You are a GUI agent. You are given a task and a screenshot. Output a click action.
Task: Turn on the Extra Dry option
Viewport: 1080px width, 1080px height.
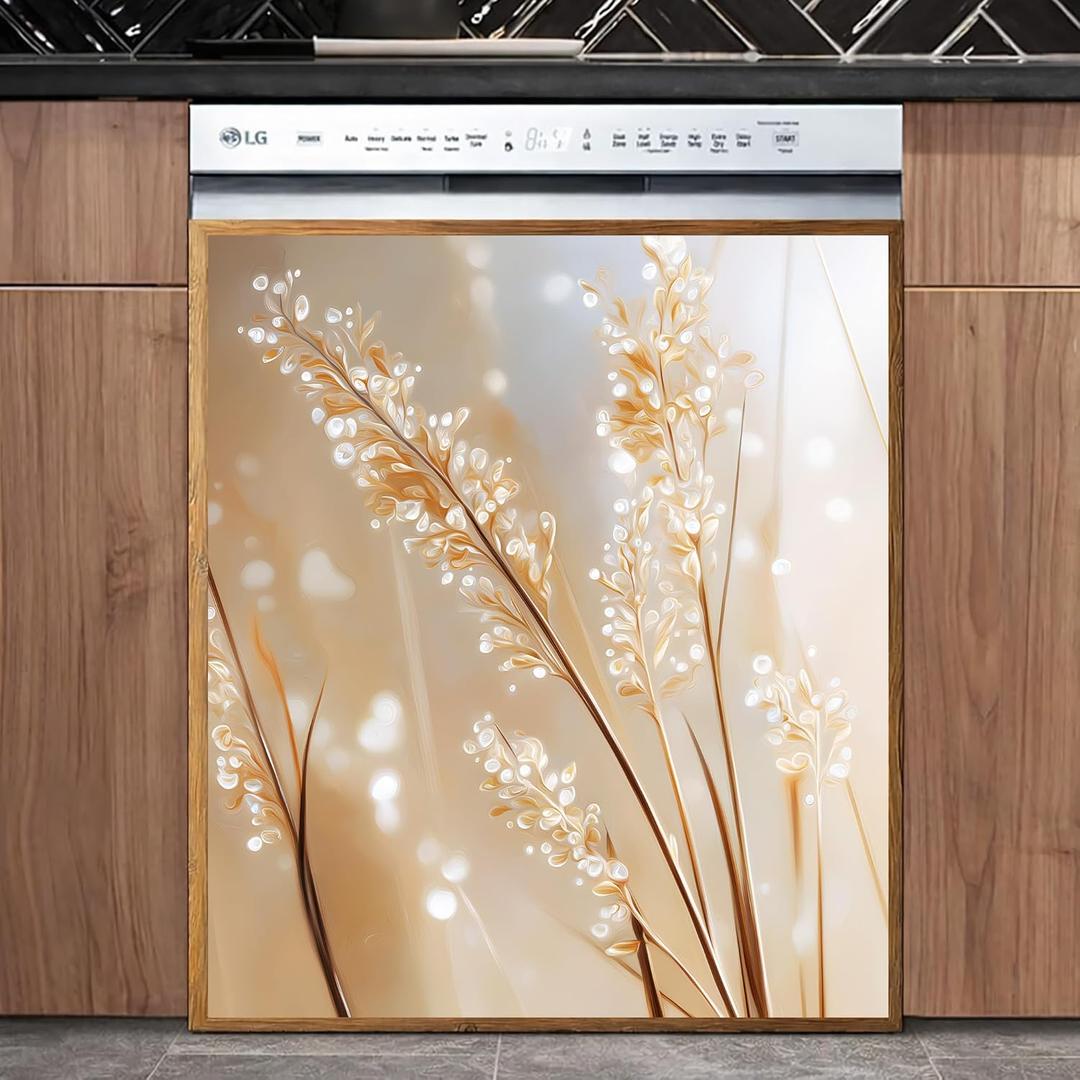point(718,141)
